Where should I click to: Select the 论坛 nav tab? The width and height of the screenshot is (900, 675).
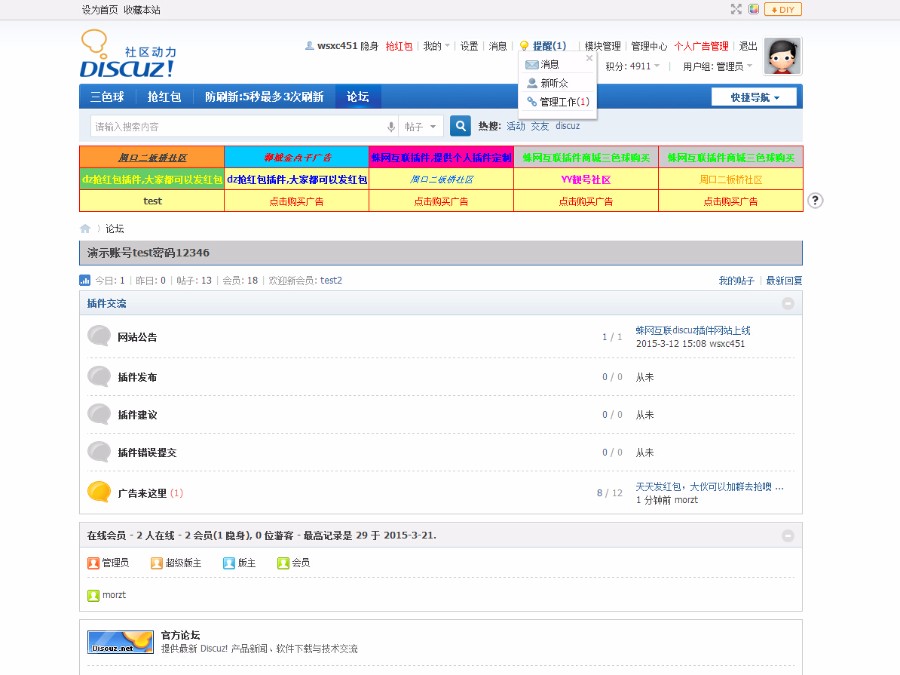[358, 96]
